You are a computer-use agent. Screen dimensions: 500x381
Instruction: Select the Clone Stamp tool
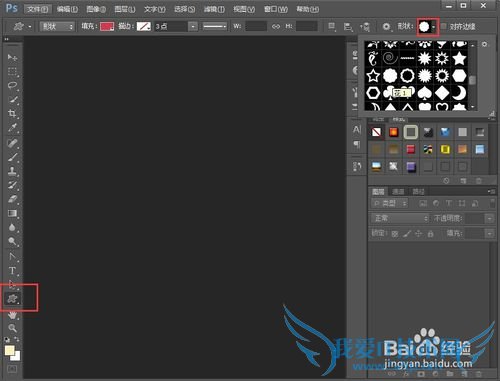tap(12, 171)
